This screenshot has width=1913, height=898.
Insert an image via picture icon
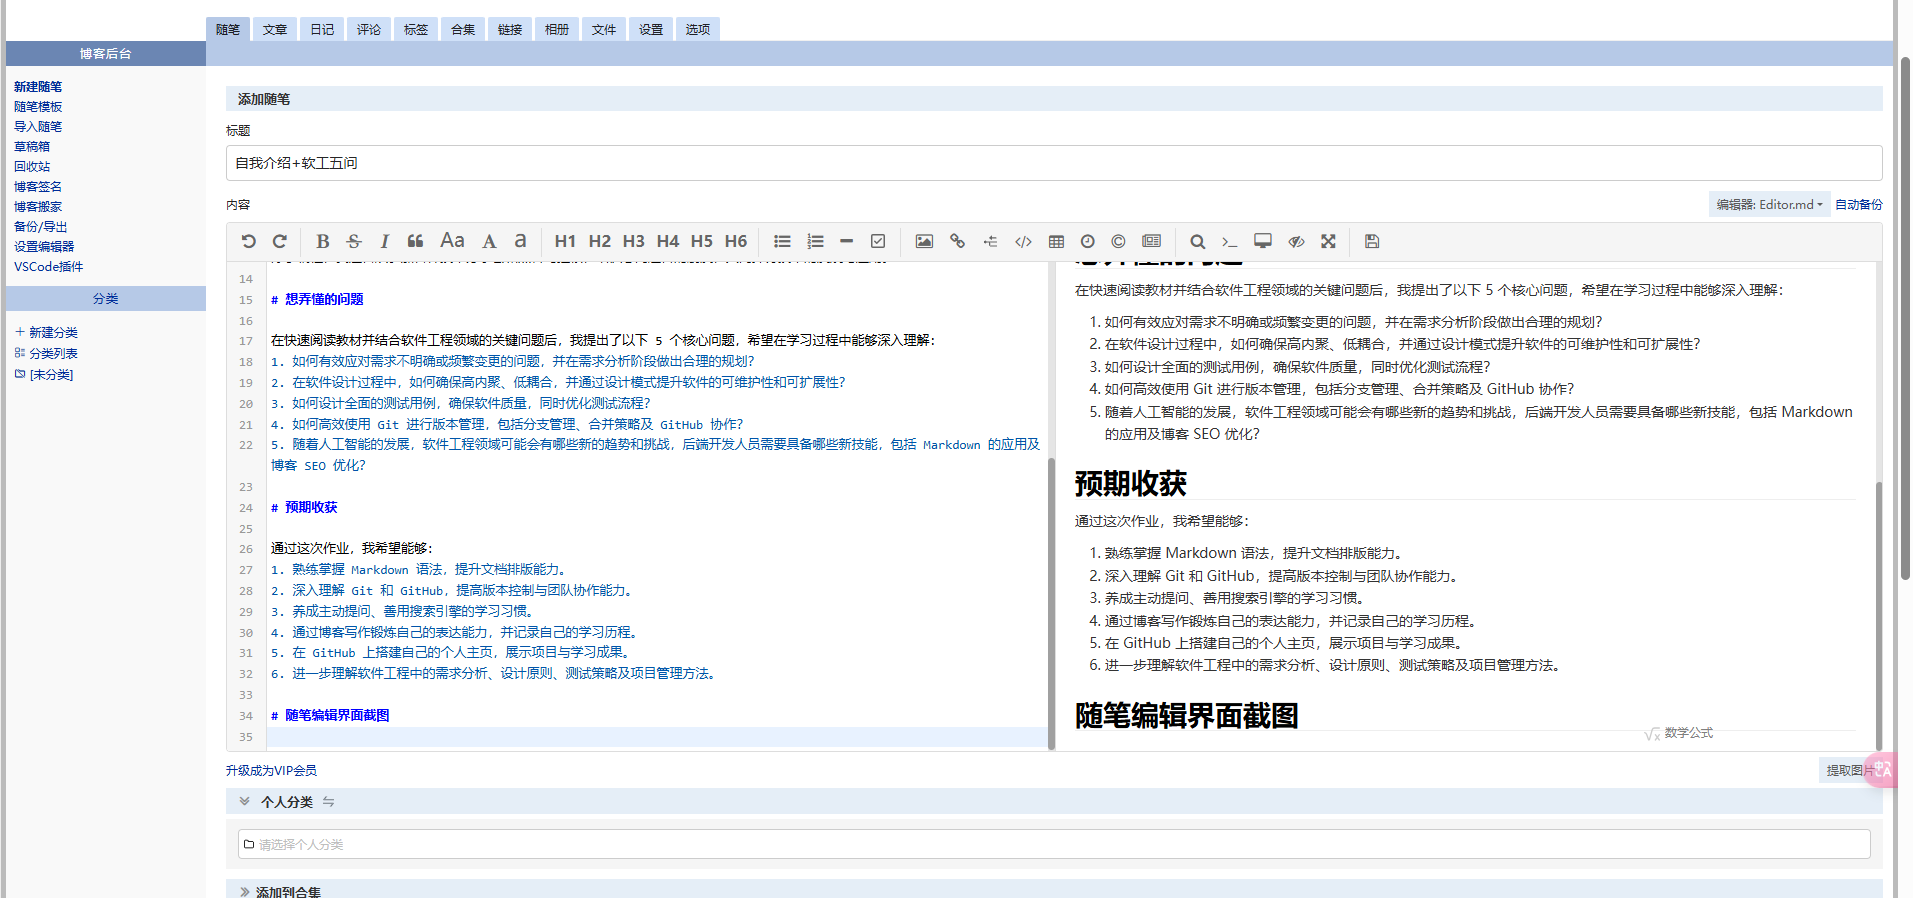[x=924, y=241]
